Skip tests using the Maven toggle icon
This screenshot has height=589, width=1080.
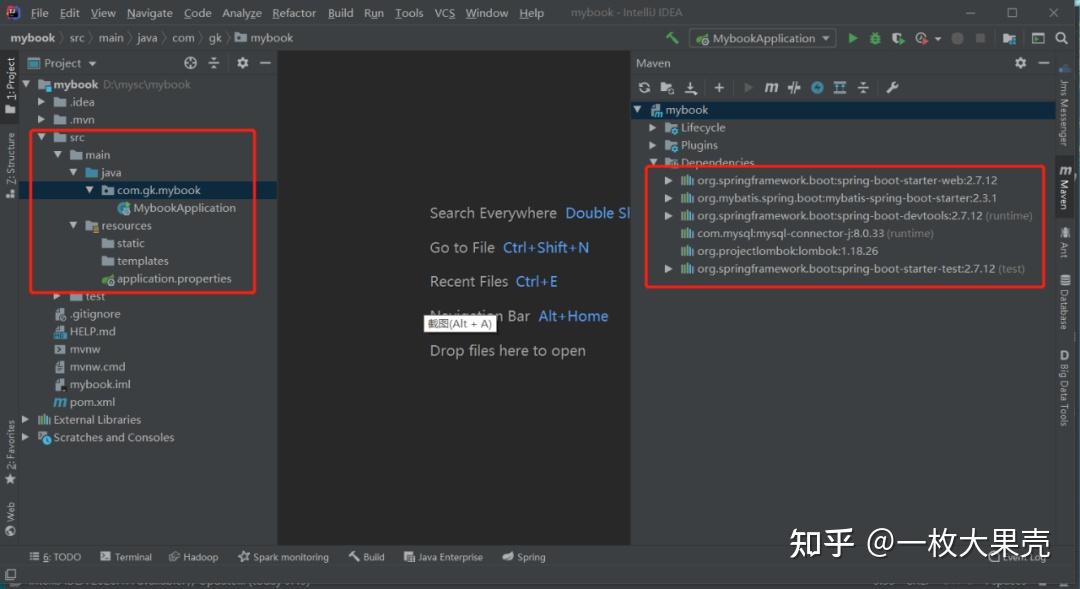pos(793,87)
